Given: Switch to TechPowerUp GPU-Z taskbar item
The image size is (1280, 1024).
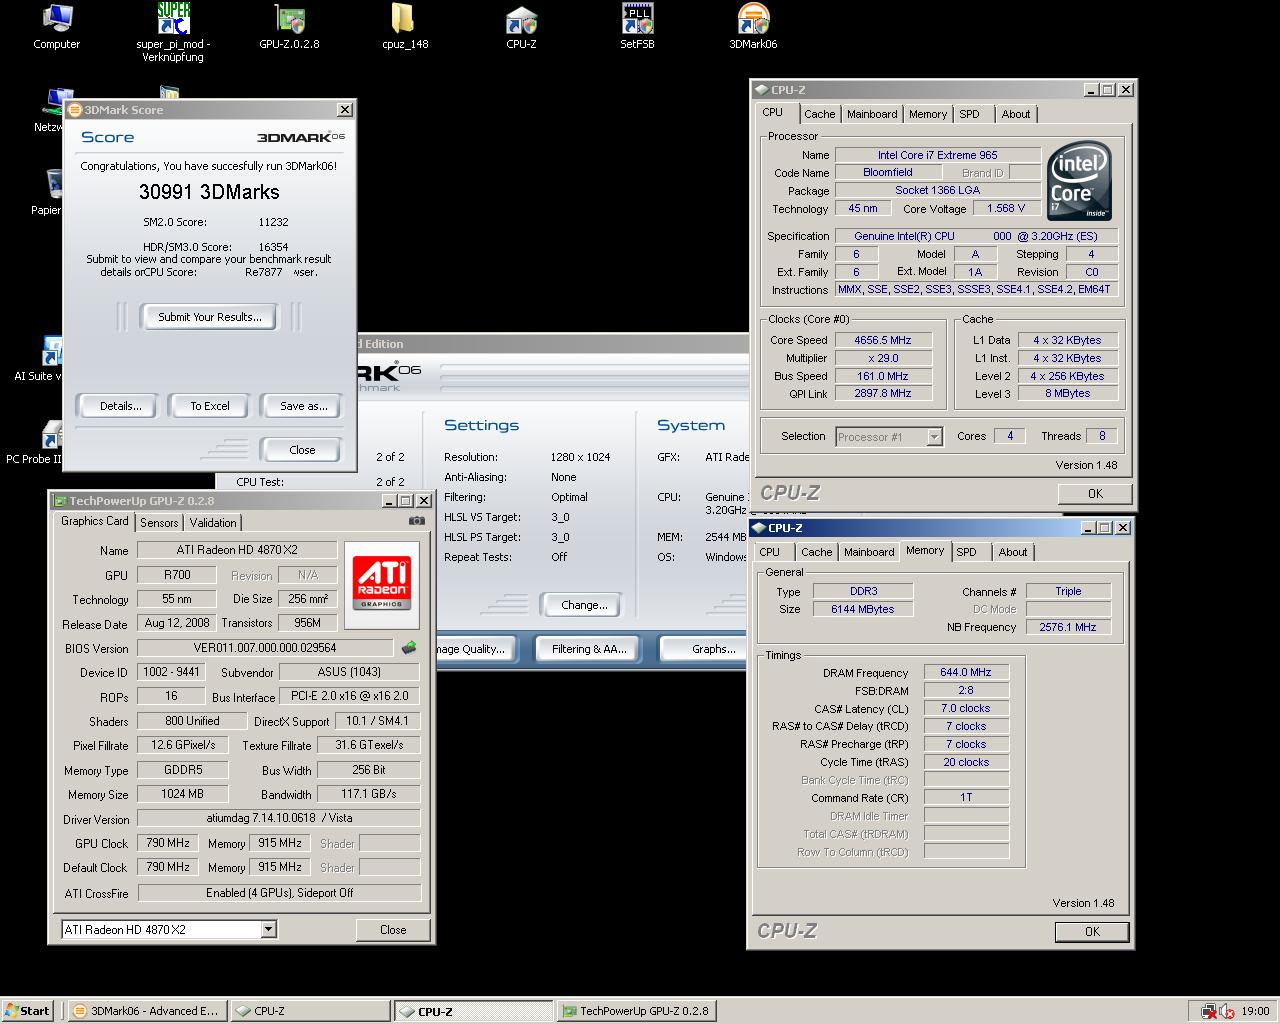Looking at the screenshot, I should click(x=636, y=1011).
